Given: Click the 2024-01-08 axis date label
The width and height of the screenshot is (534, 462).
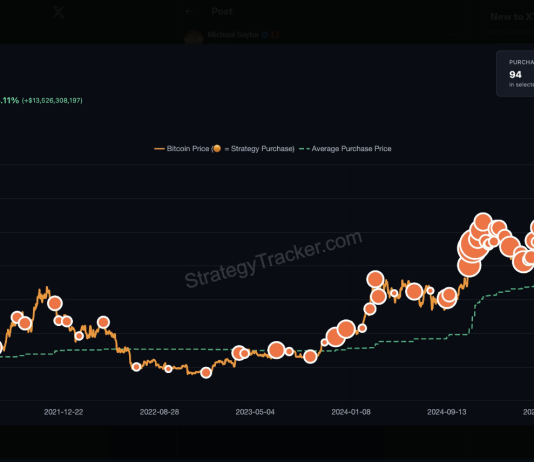Looking at the screenshot, I should 351,412.
